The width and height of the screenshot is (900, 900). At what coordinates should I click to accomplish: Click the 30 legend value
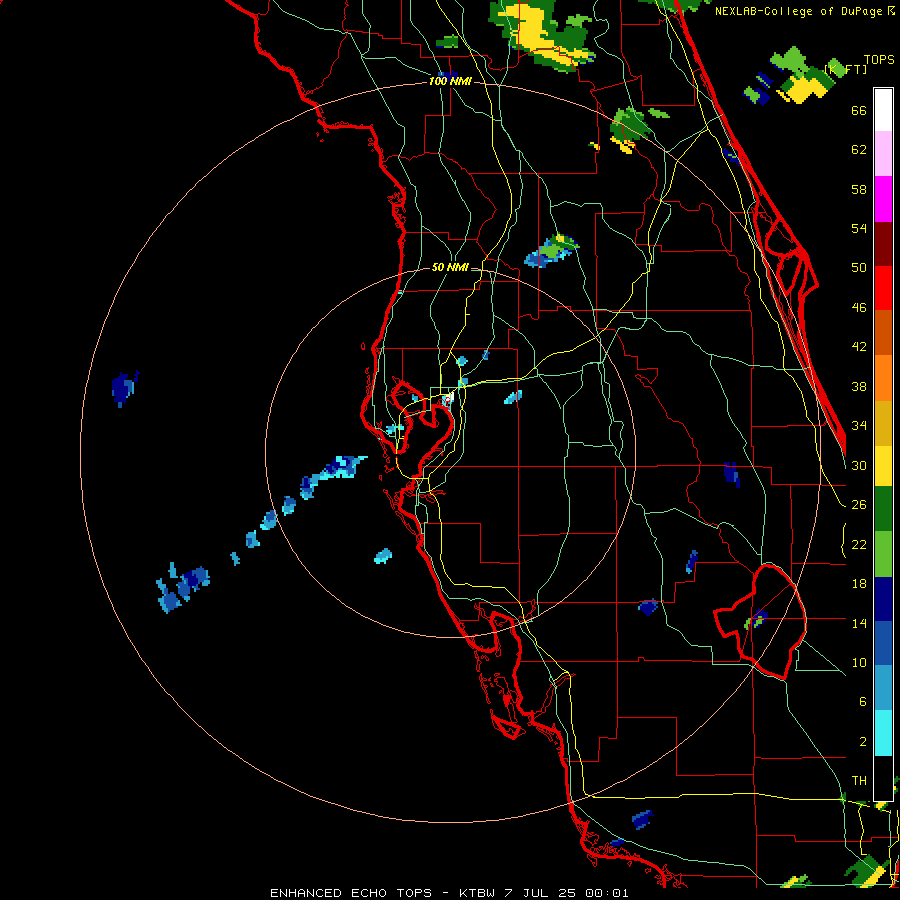click(x=859, y=465)
